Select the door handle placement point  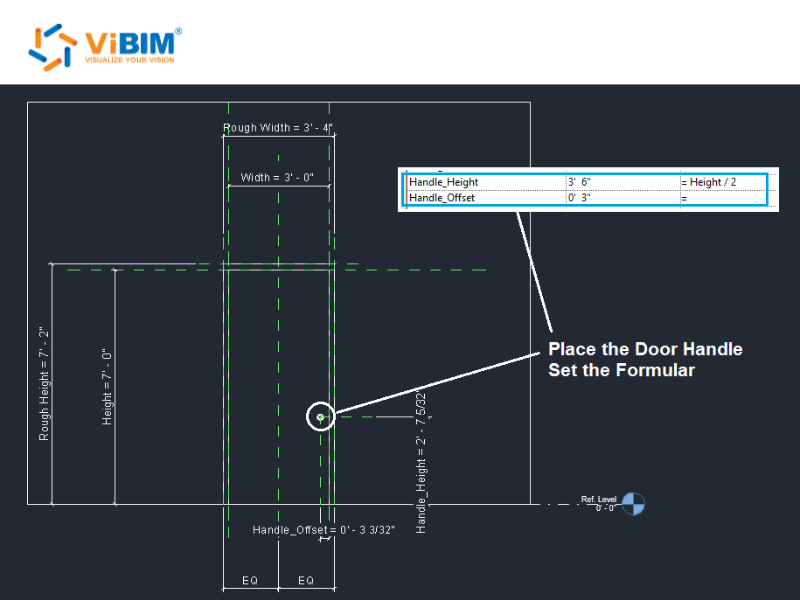click(320, 417)
